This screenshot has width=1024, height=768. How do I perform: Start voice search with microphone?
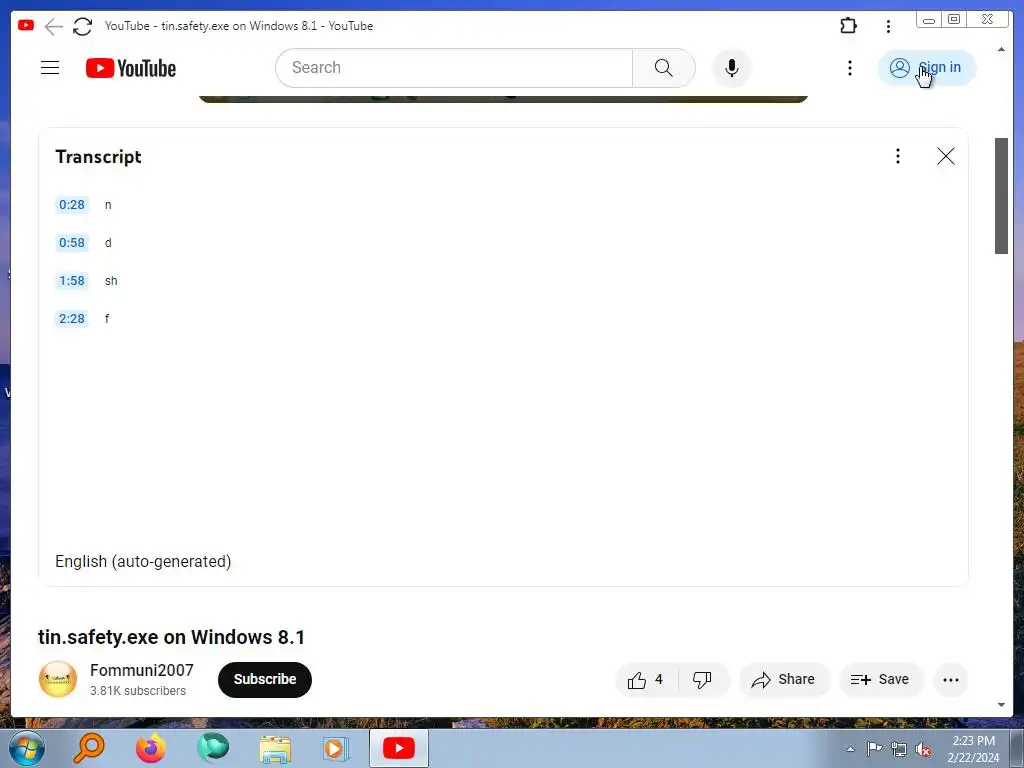732,68
